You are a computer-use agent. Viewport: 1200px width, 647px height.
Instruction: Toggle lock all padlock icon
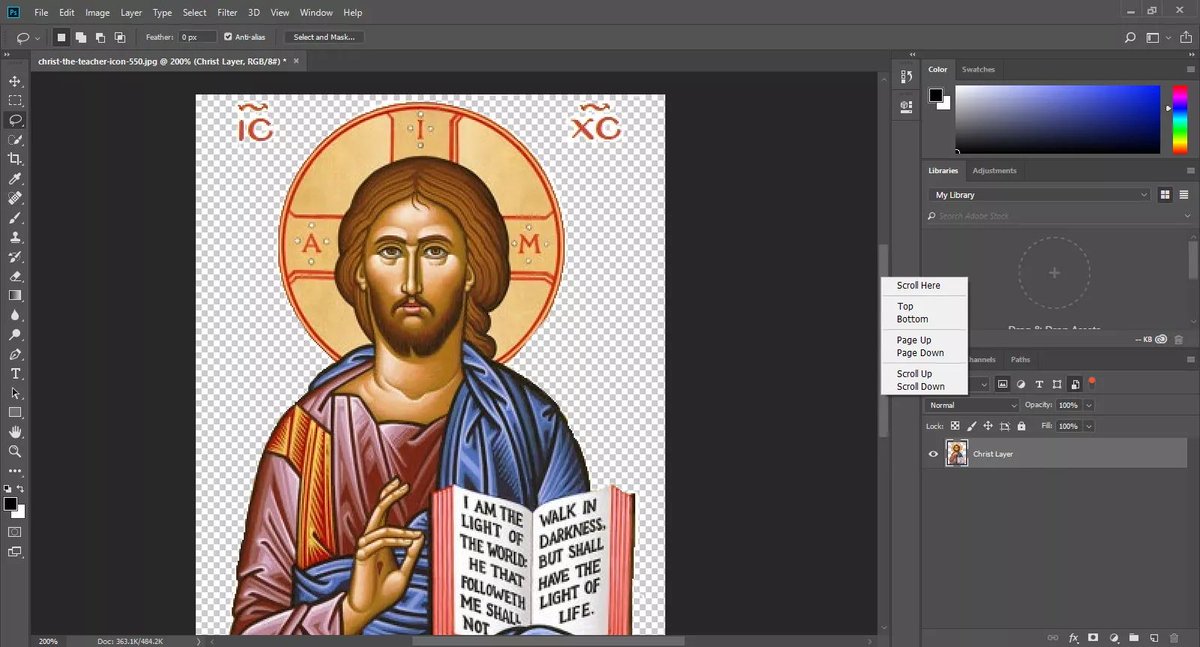(x=1021, y=426)
